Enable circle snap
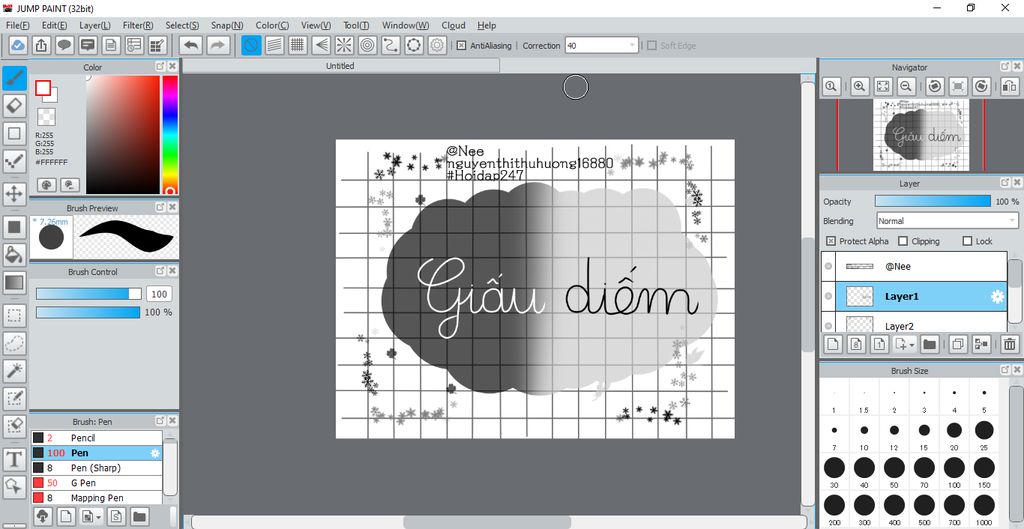This screenshot has width=1024, height=529. (x=368, y=45)
